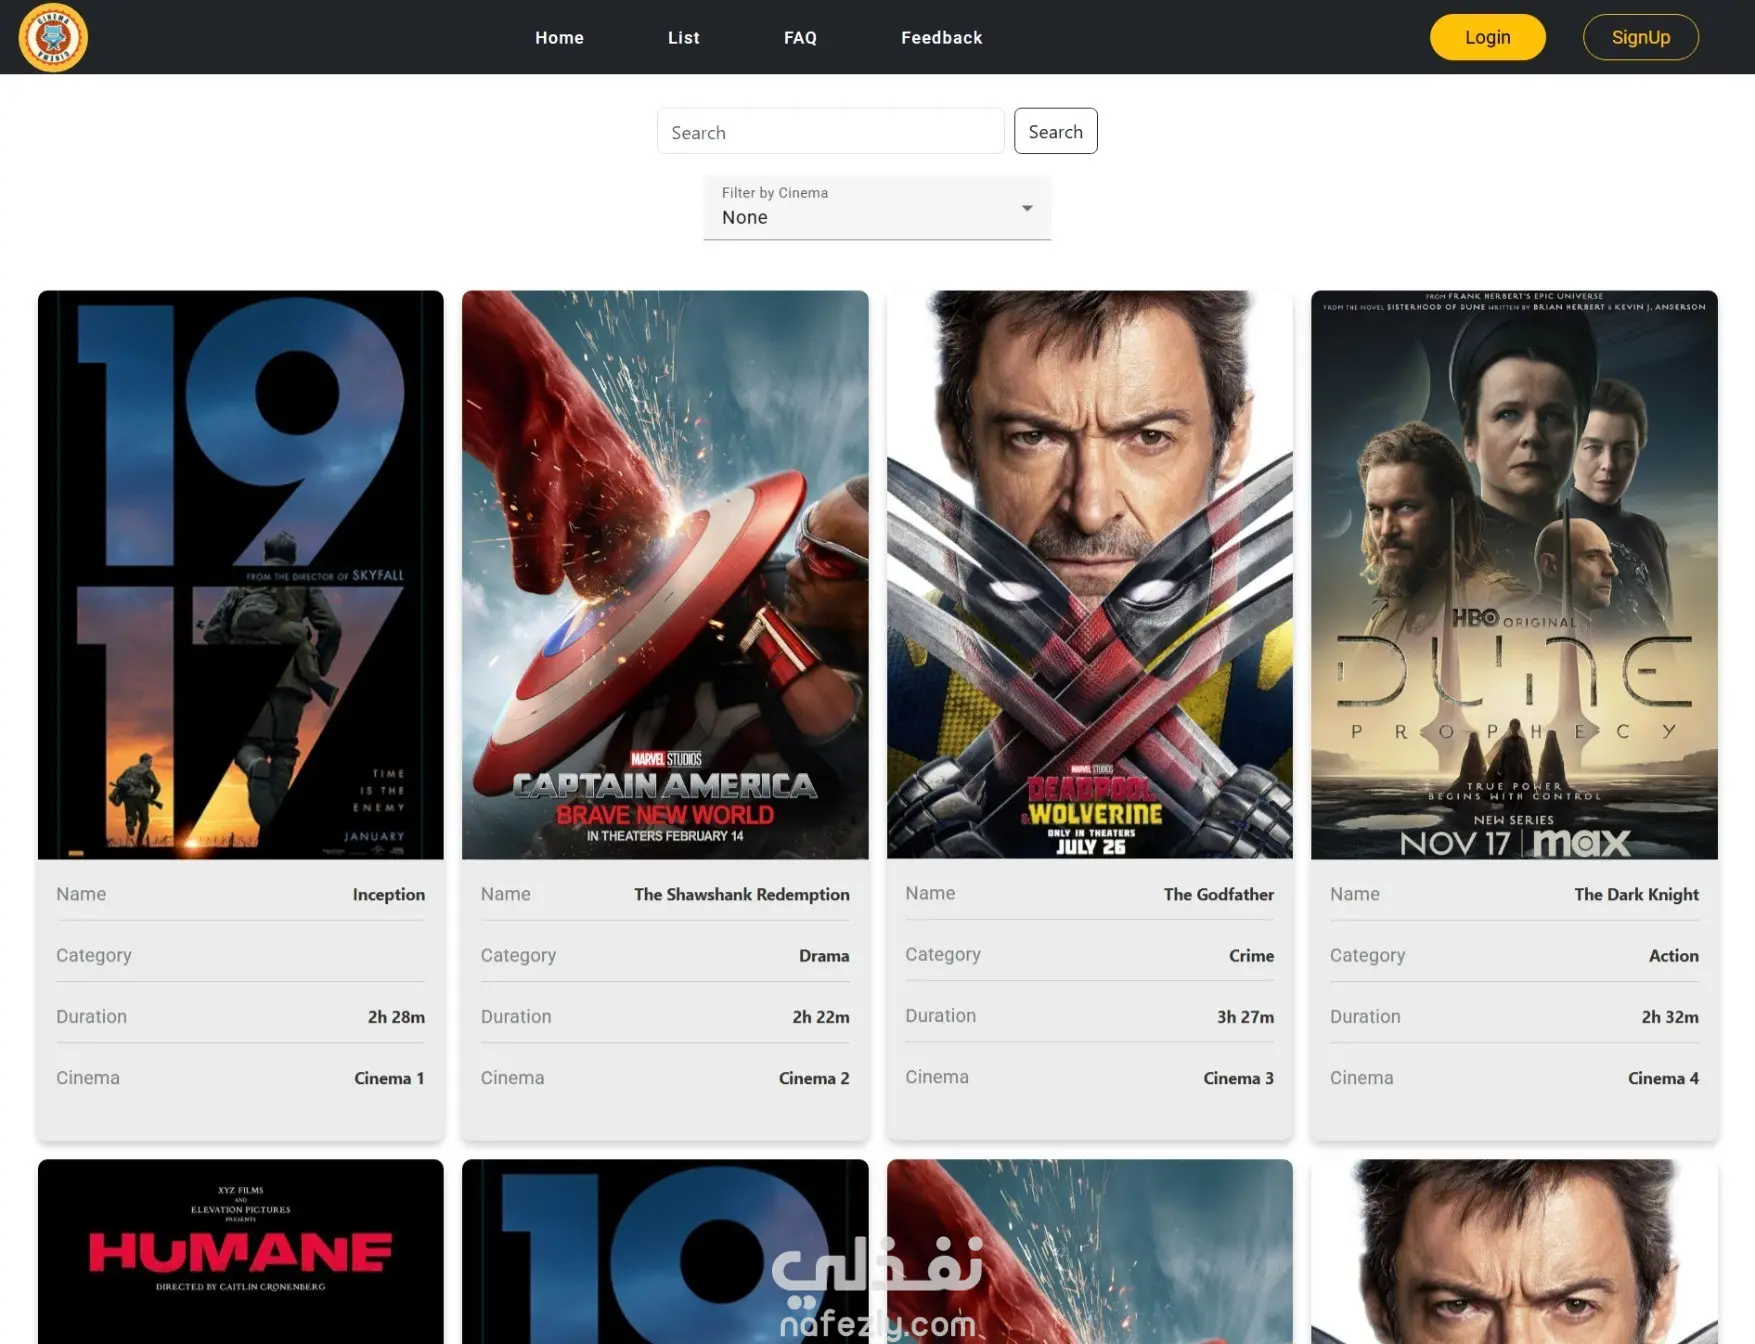
Task: Click the movie name Inception
Action: tap(389, 895)
